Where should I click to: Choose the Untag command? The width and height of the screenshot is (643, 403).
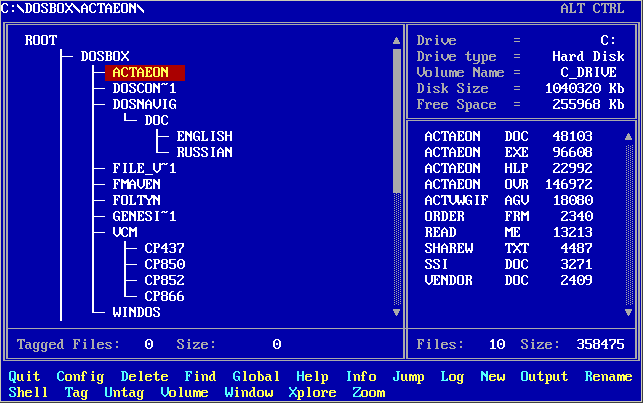[124, 392]
